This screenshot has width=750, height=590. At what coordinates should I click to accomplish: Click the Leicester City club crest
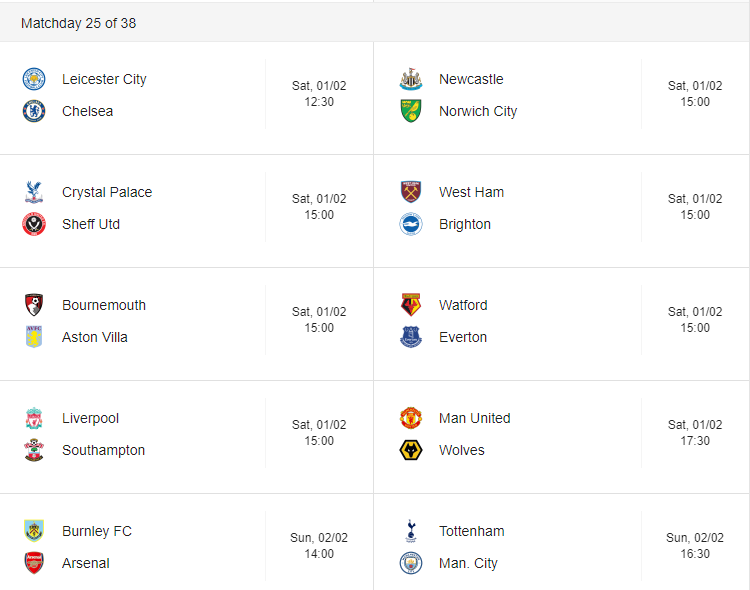(x=34, y=79)
